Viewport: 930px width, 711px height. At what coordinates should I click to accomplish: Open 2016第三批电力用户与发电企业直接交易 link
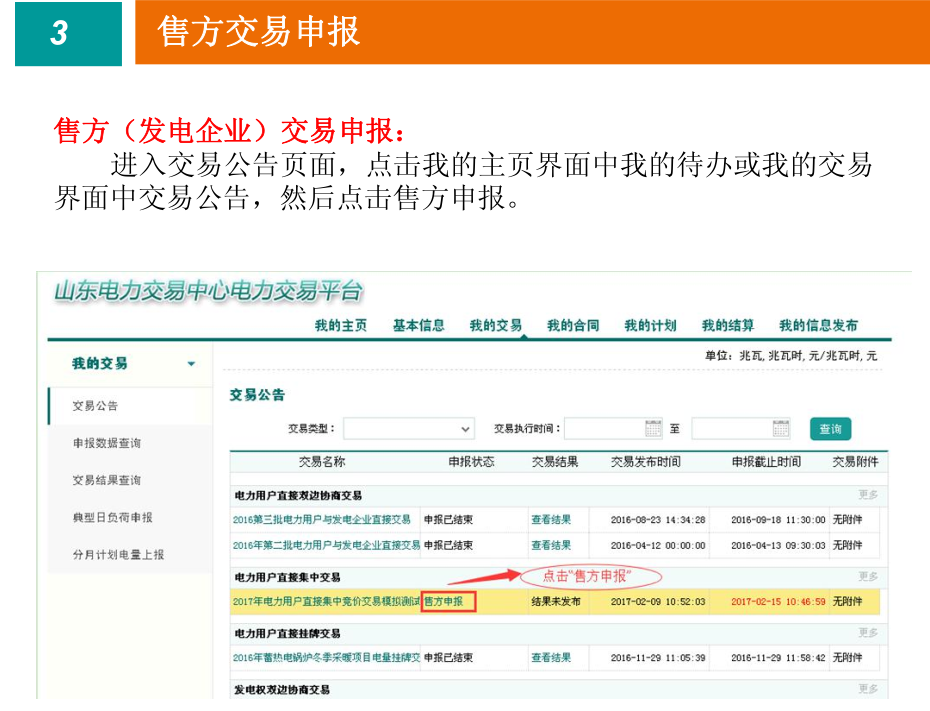321,519
